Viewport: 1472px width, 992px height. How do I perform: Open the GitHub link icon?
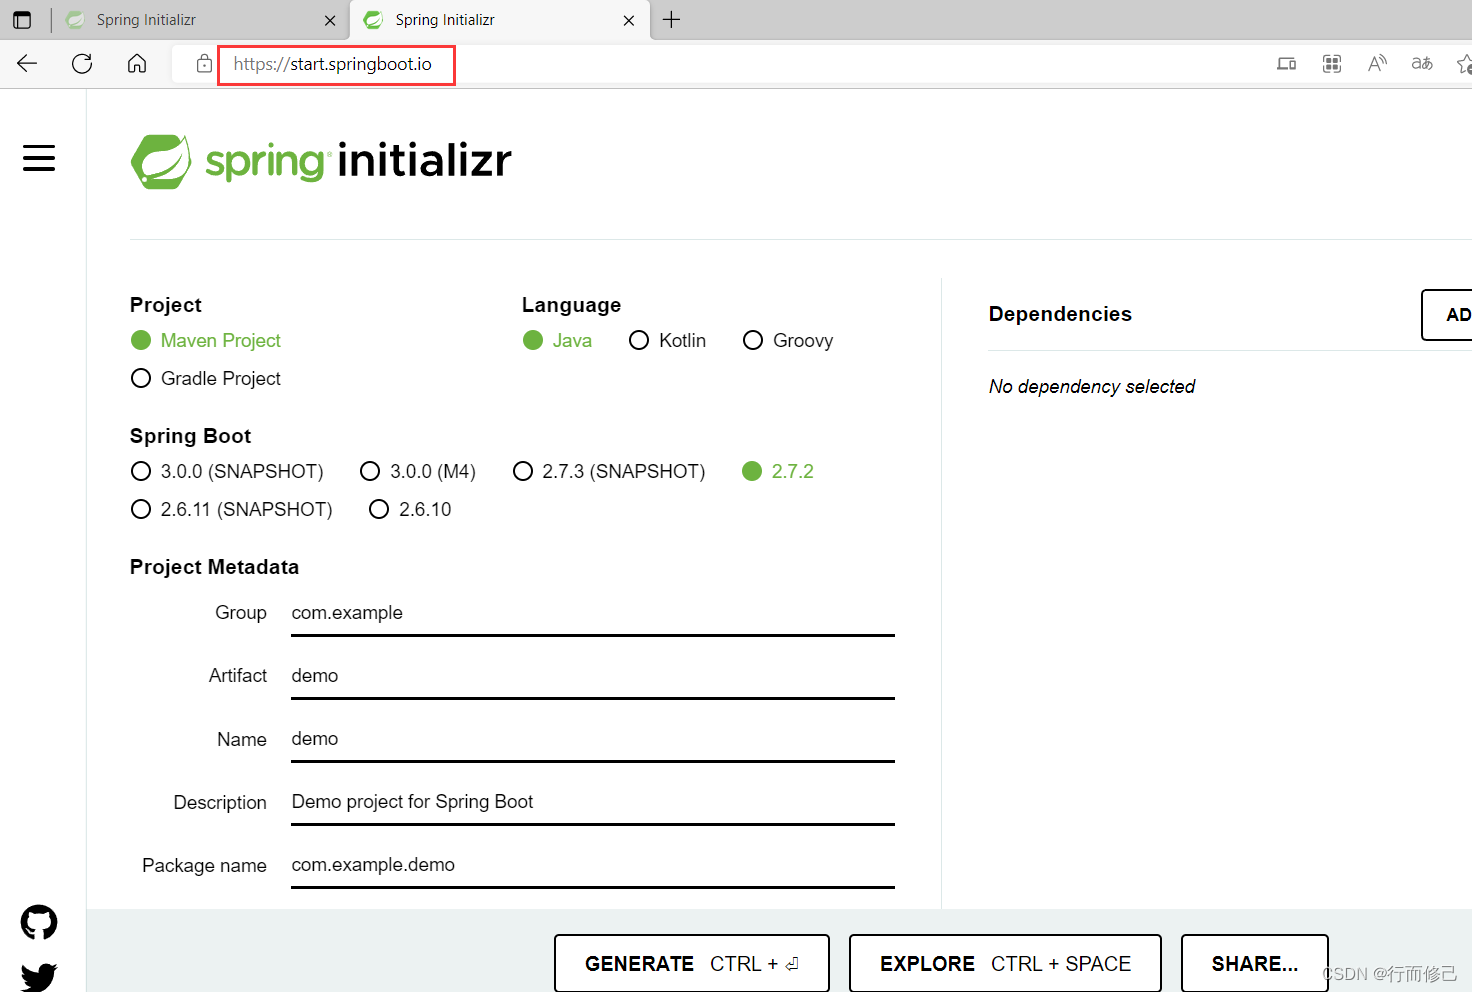39,922
